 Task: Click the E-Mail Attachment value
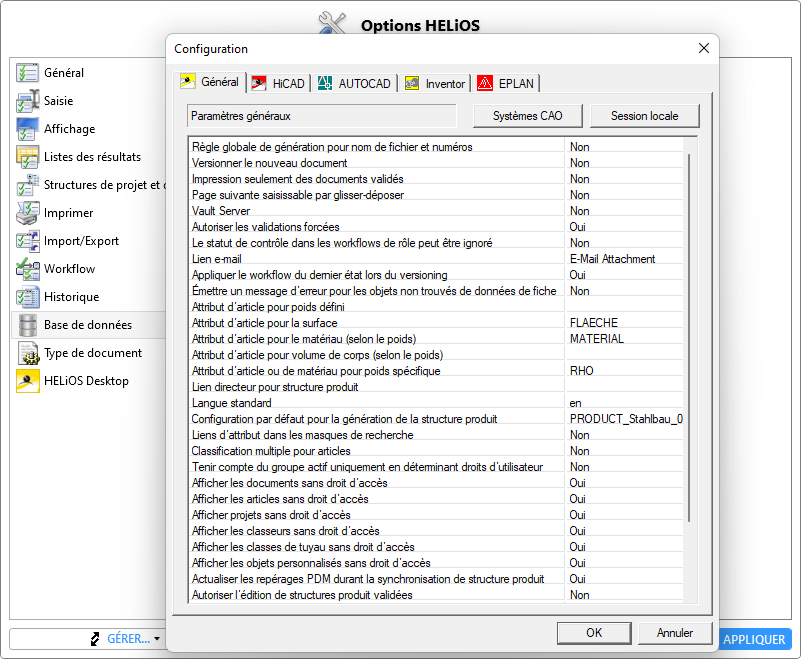[x=612, y=259]
